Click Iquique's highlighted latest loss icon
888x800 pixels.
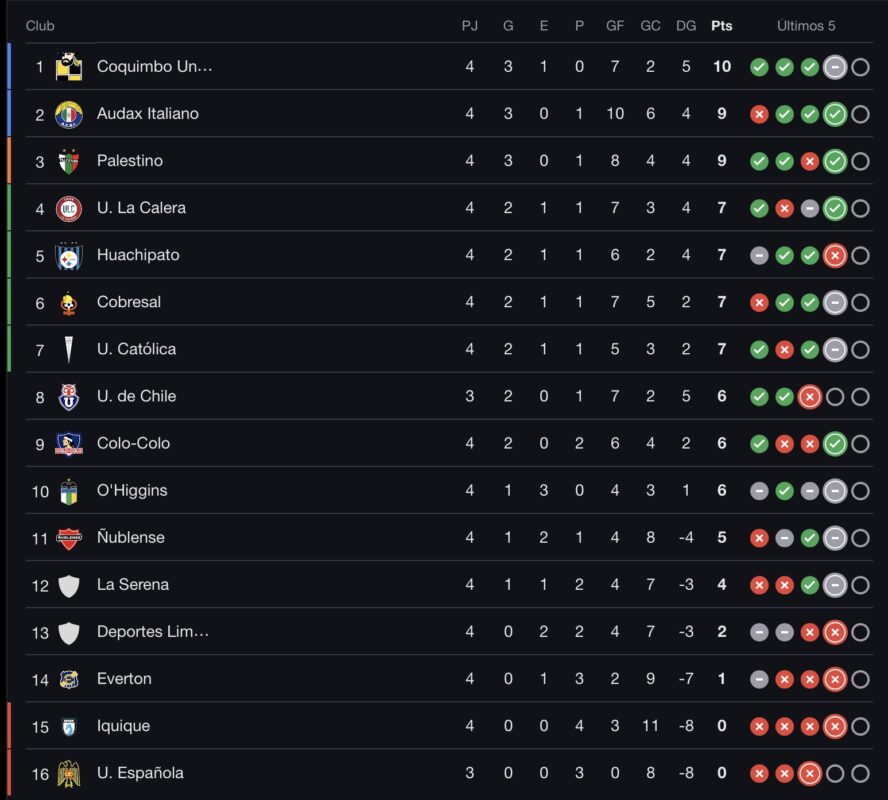pos(834,726)
